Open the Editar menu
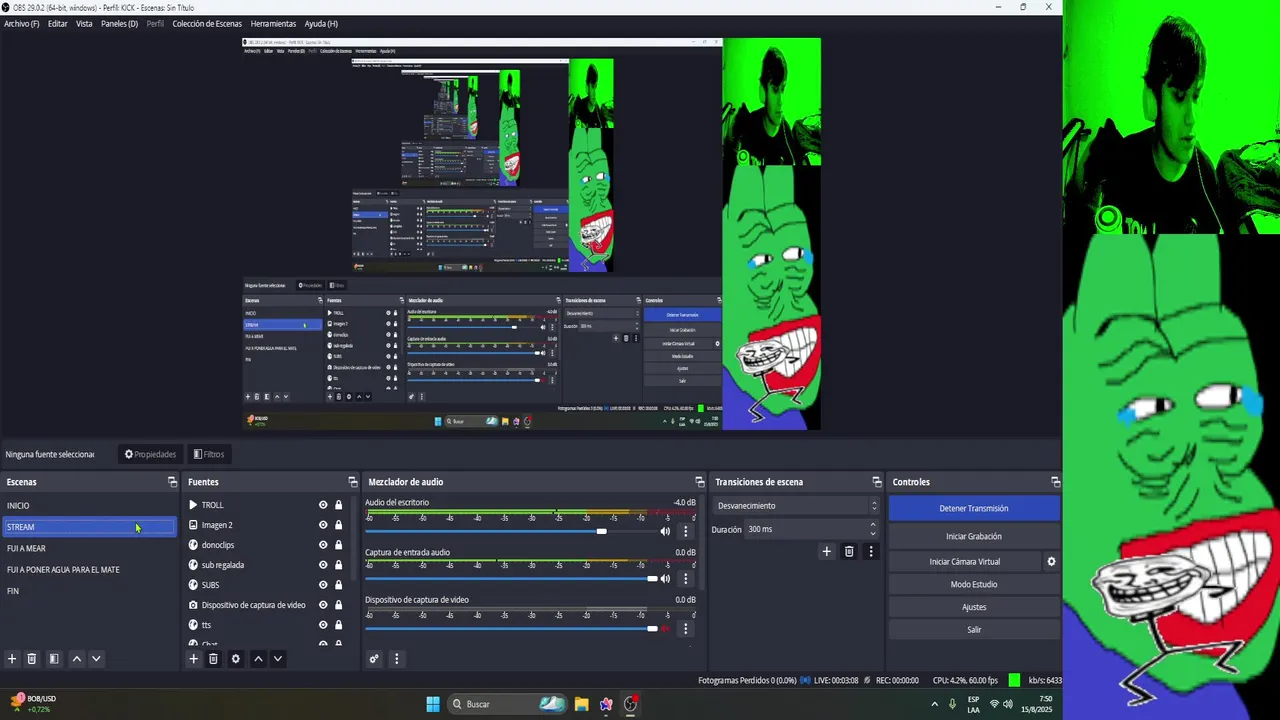The height and width of the screenshot is (720, 1280). click(58, 24)
